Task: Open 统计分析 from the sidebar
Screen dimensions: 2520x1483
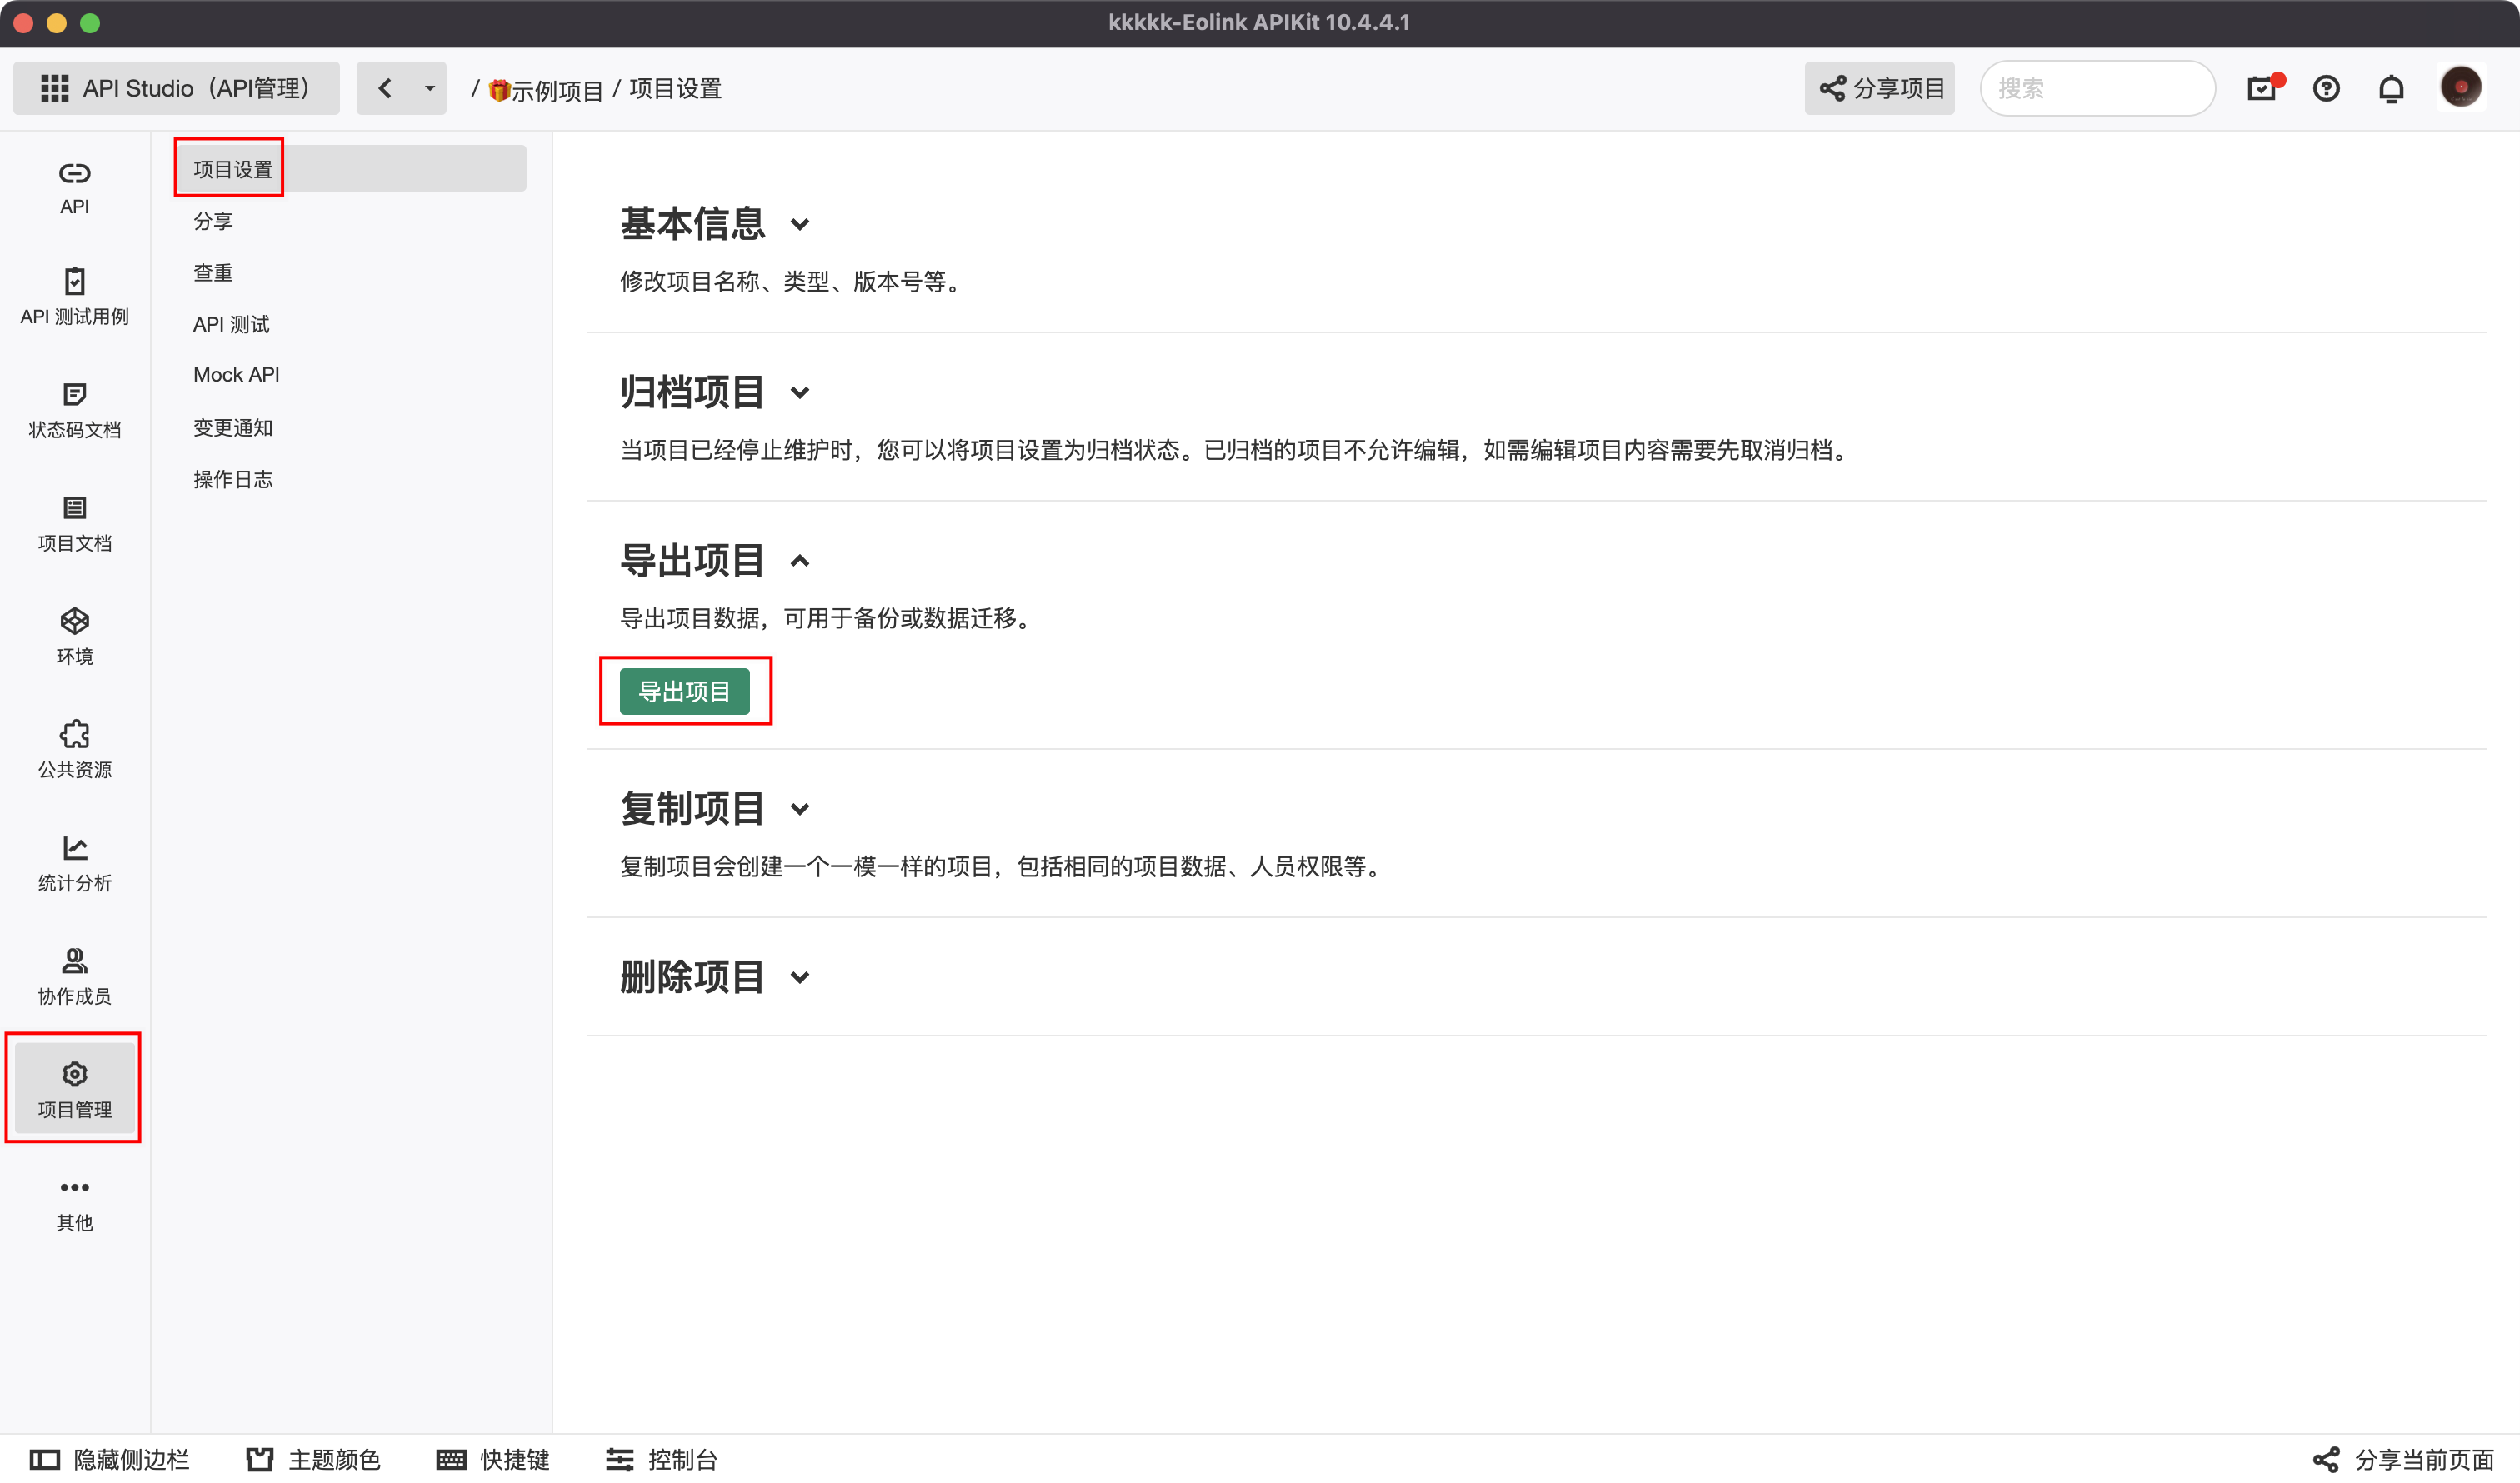Action: pos(74,863)
